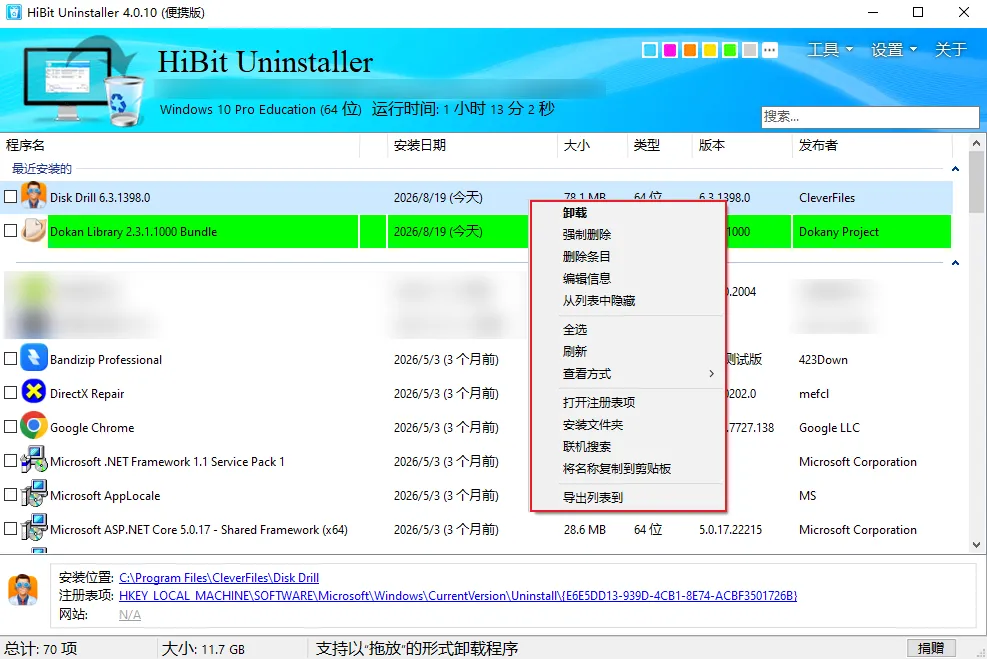
Task: Select the .NET Framework 1.1 Service Pack checkbox
Action: coord(10,461)
